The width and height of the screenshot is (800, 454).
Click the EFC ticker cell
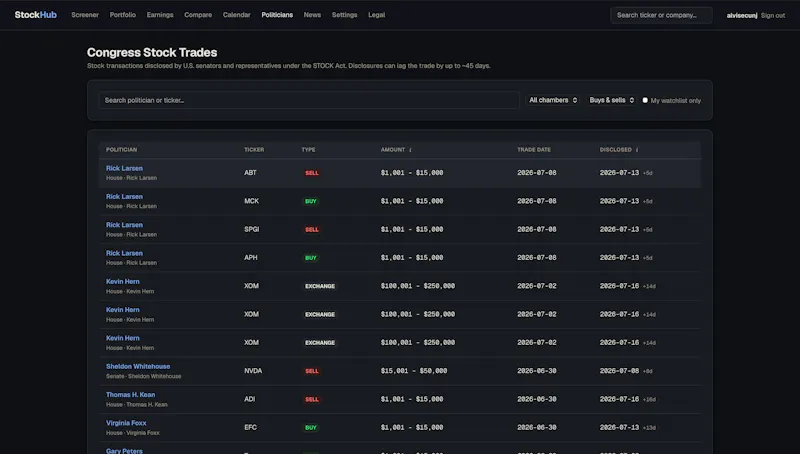tap(251, 427)
